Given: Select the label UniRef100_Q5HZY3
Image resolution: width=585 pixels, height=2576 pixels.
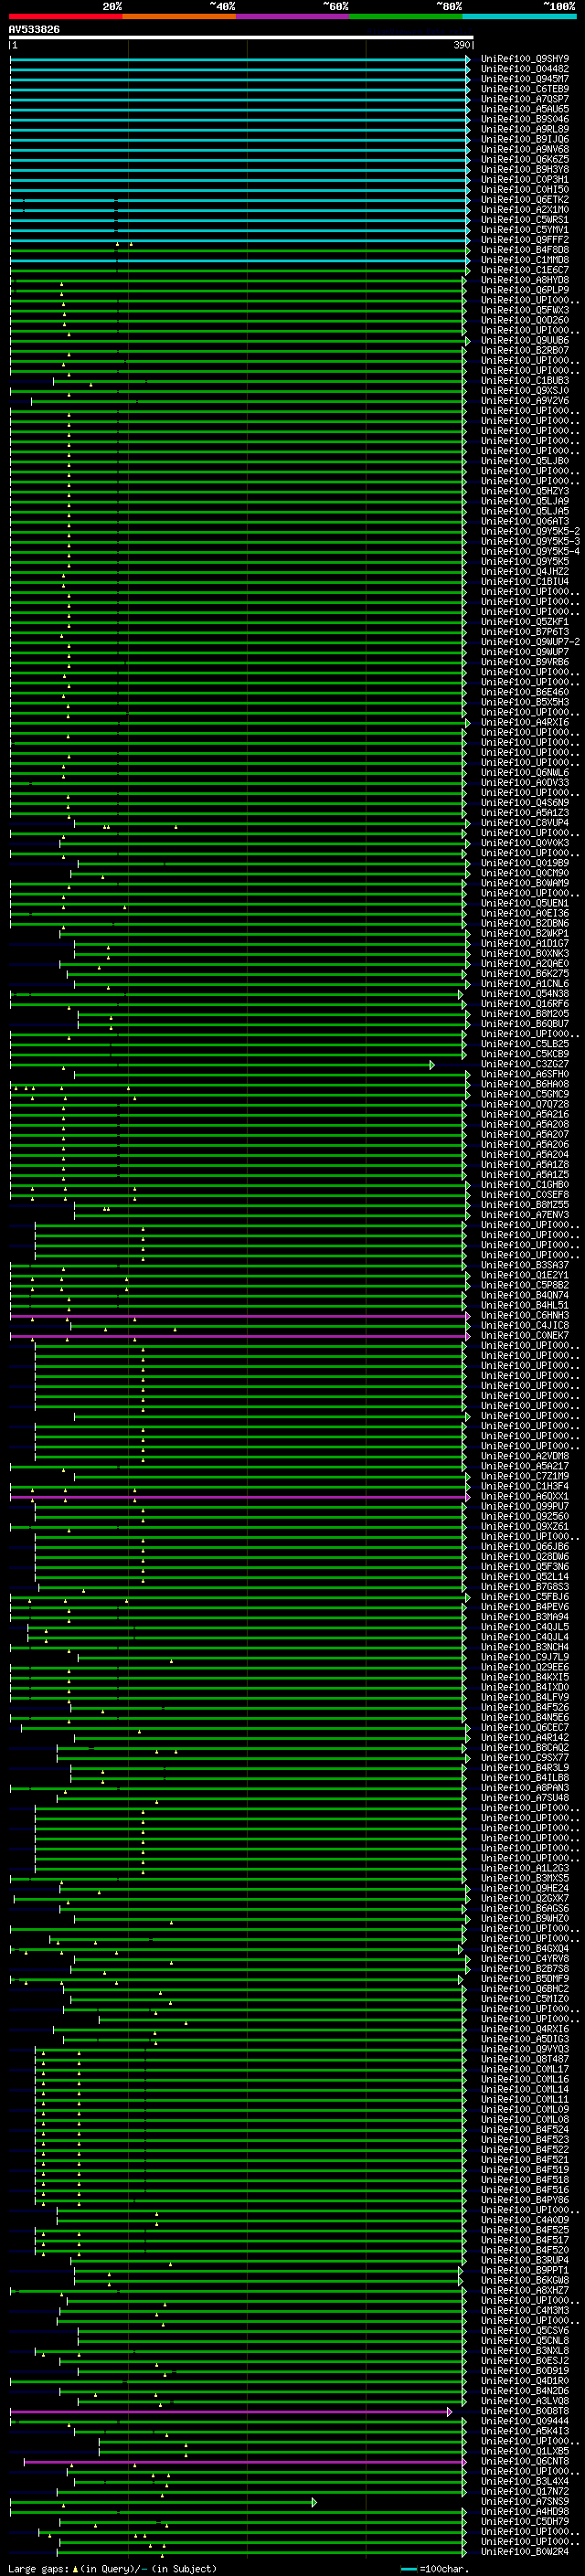Looking at the screenshot, I should pyautogui.click(x=525, y=491).
